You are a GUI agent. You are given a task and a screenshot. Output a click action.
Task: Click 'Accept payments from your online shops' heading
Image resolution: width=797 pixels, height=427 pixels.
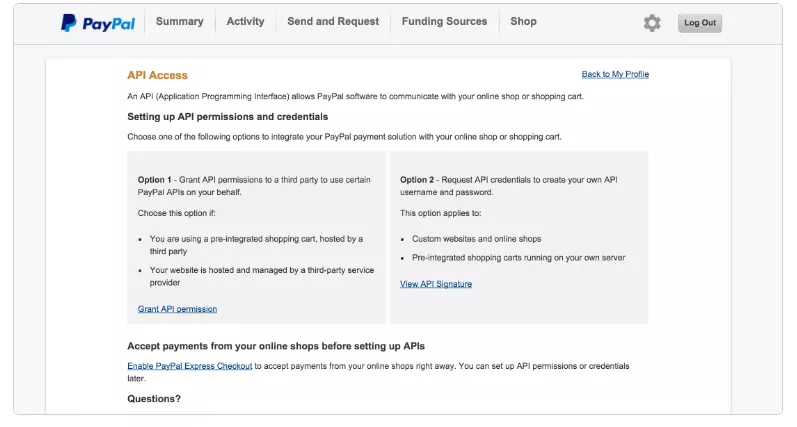(x=276, y=346)
